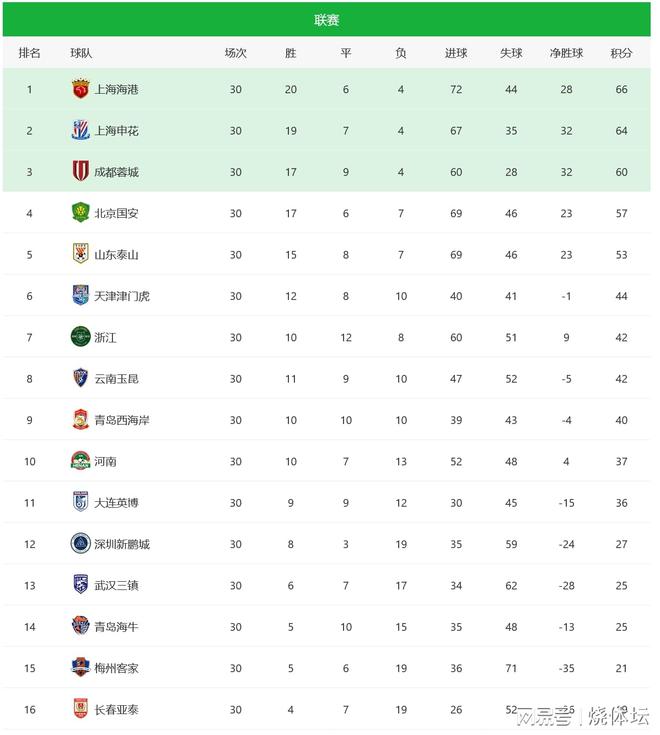Click the Dalian Yingbo (大连英博) team badge
The height and width of the screenshot is (735, 660).
80,502
